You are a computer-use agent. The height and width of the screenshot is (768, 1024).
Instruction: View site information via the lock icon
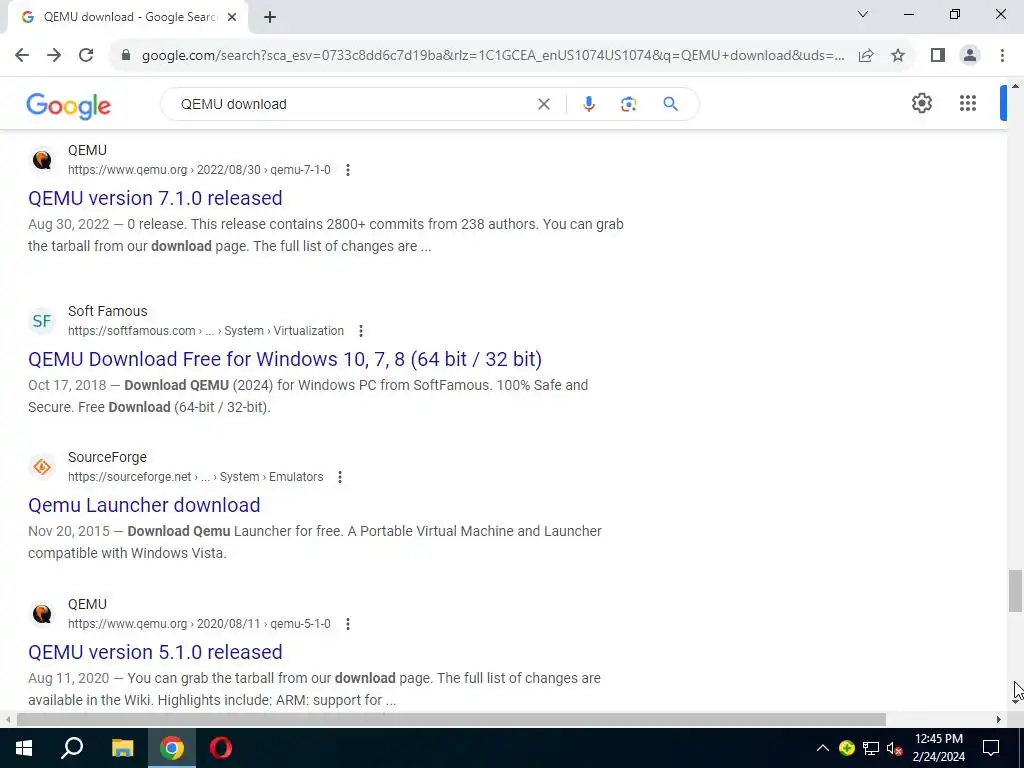click(x=126, y=56)
